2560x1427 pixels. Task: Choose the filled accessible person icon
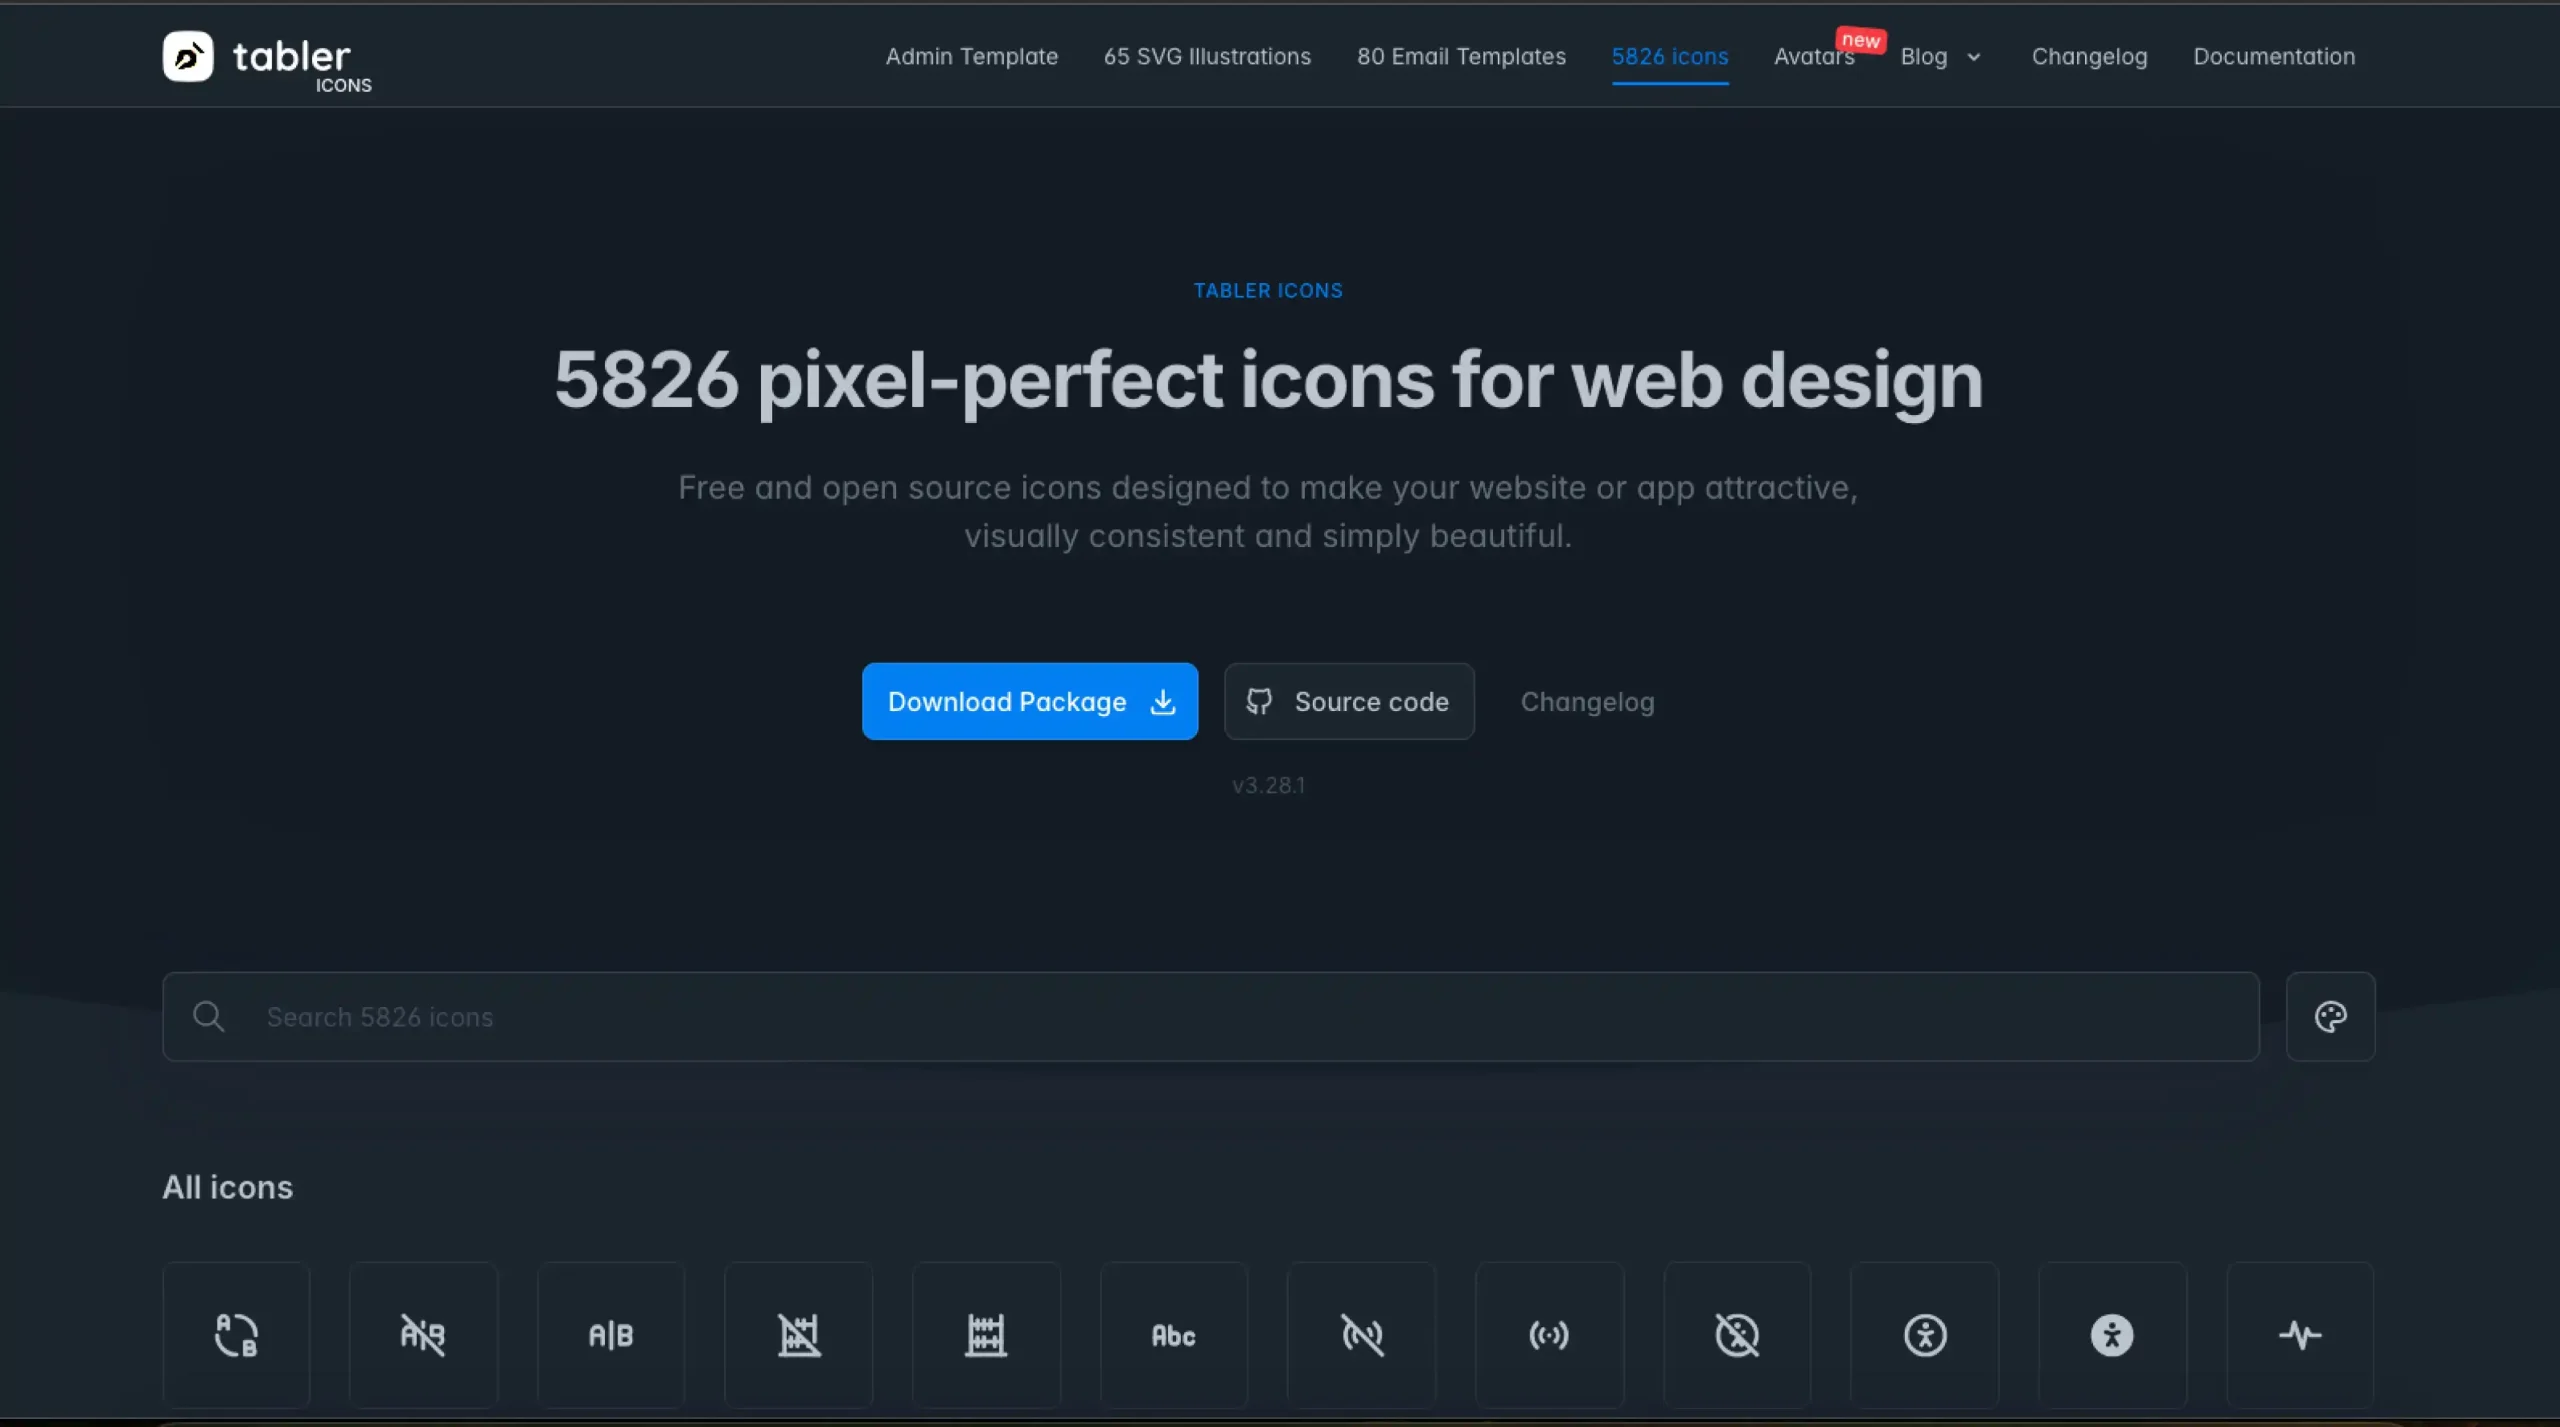pyautogui.click(x=2112, y=1335)
